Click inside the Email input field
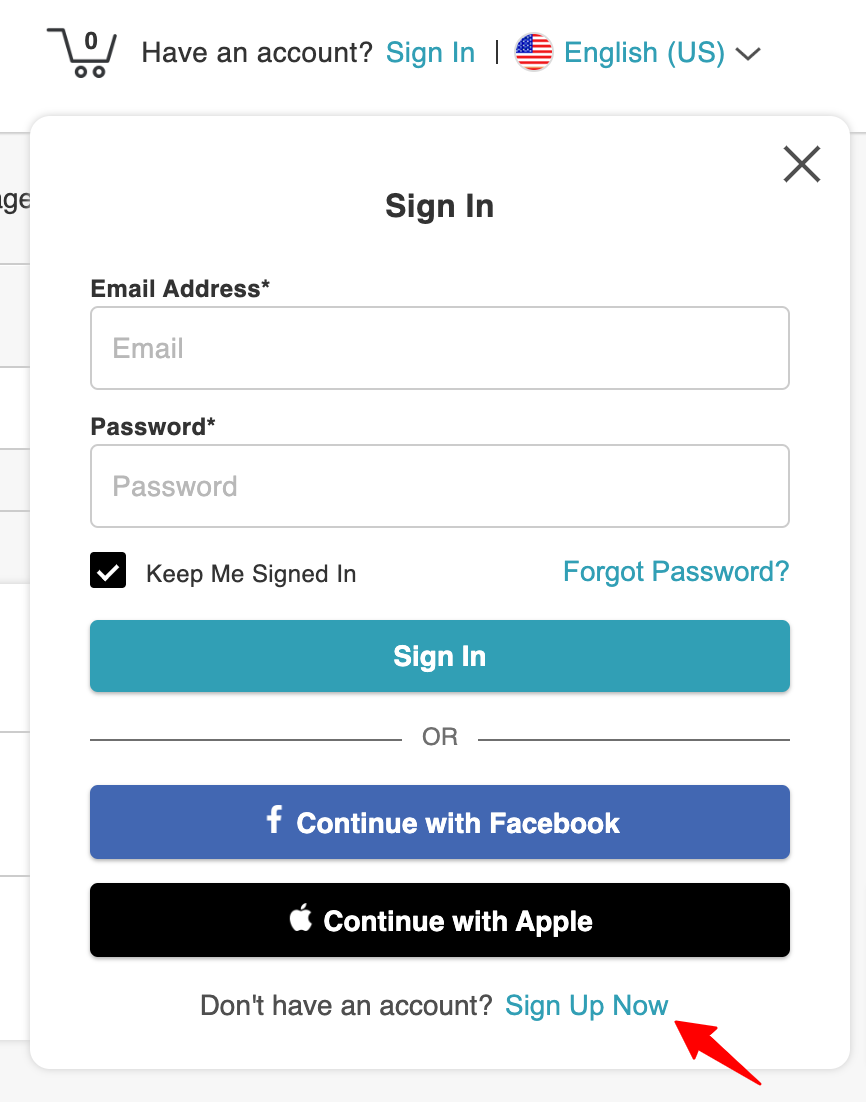 (440, 348)
